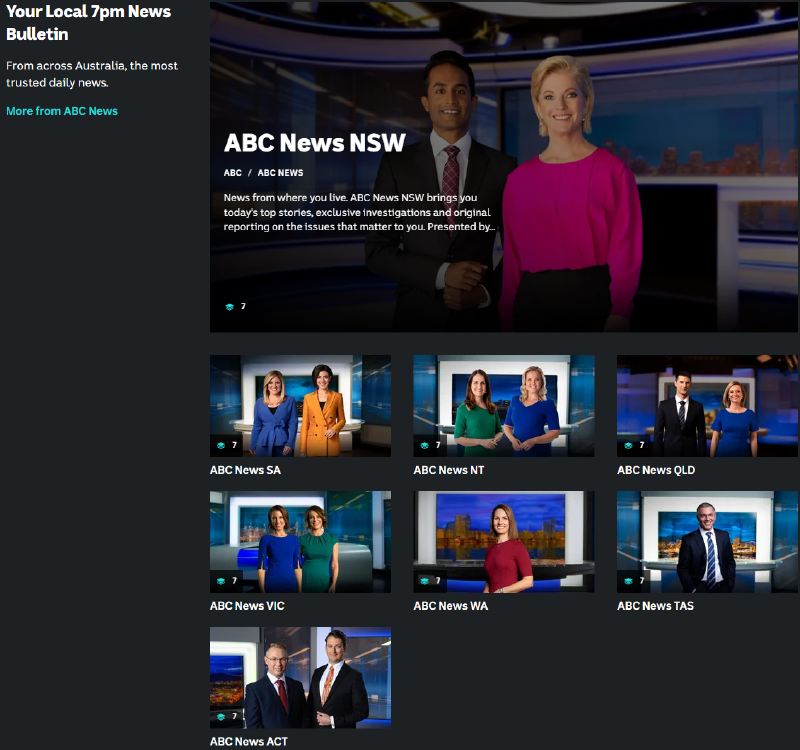Click the iview icon on the QLD thumbnail
This screenshot has width=800, height=750.
coord(629,445)
